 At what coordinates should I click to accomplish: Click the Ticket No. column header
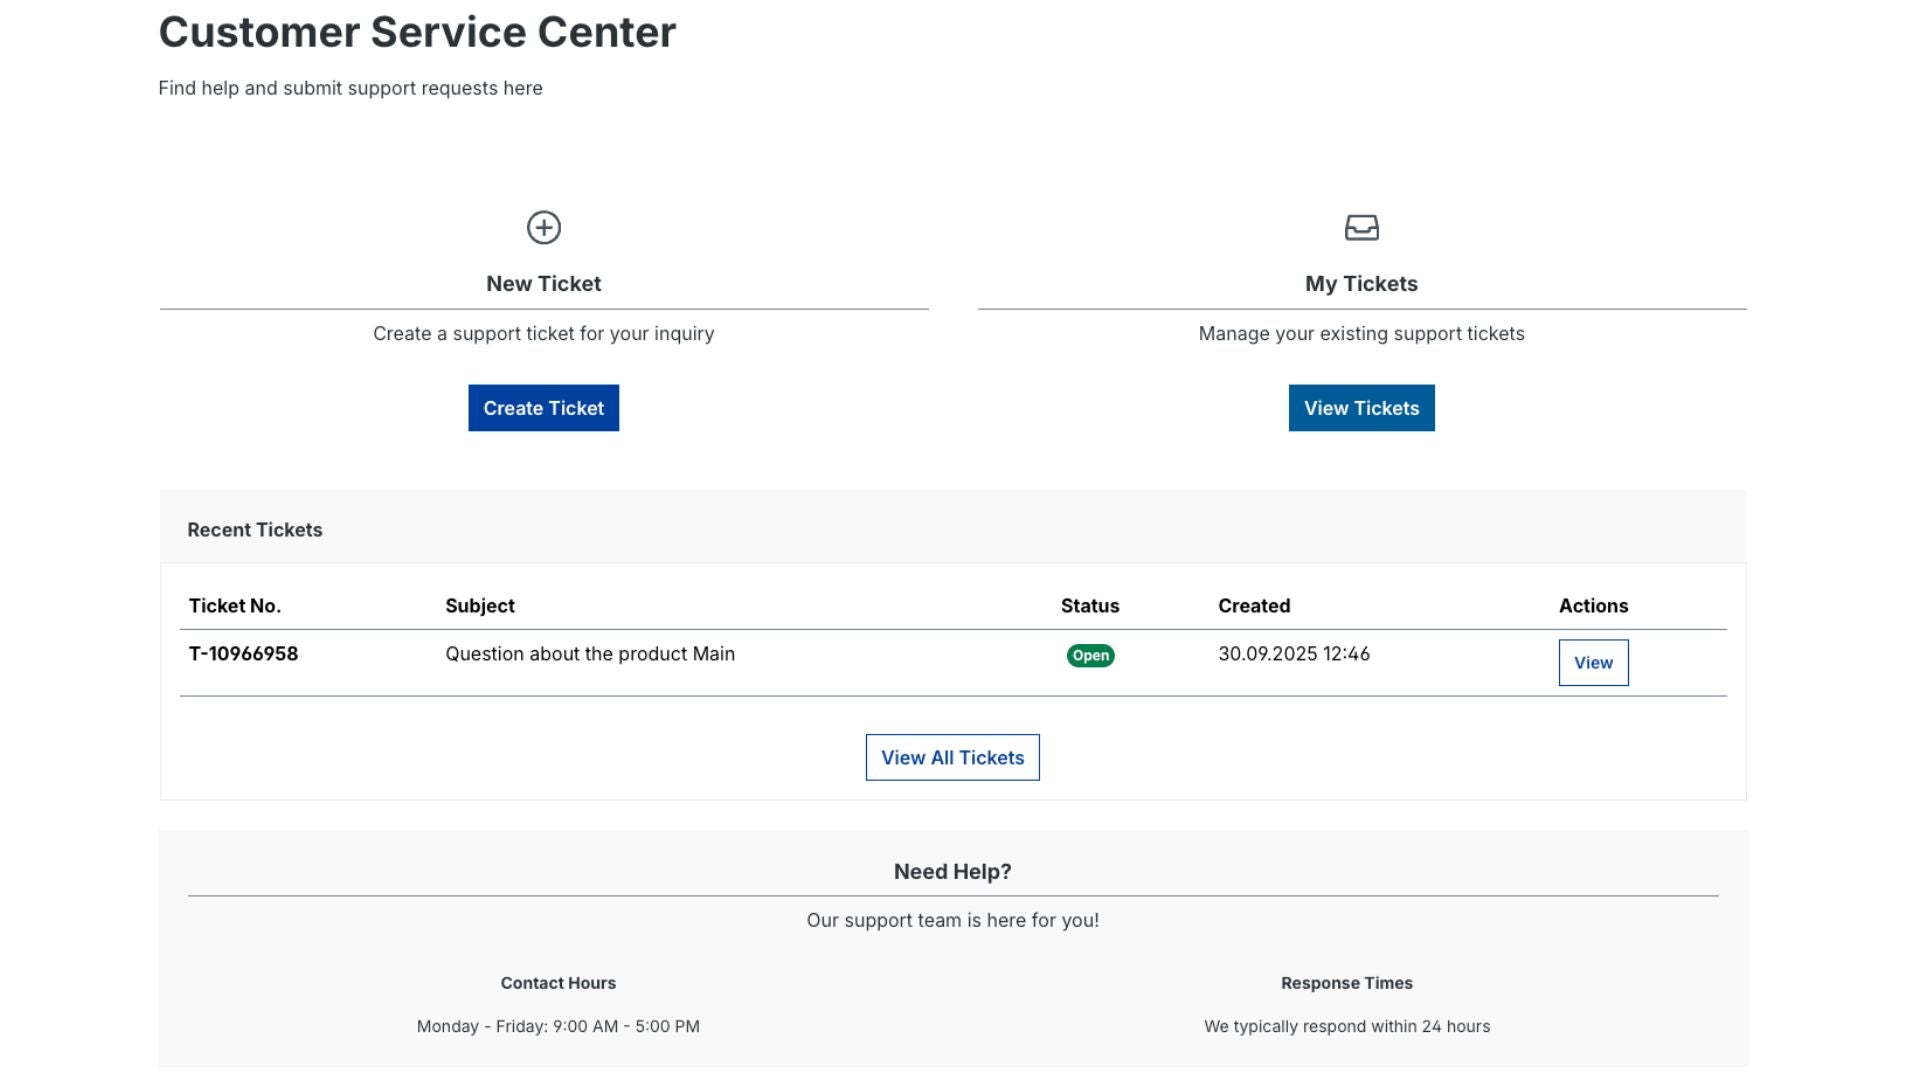234,606
